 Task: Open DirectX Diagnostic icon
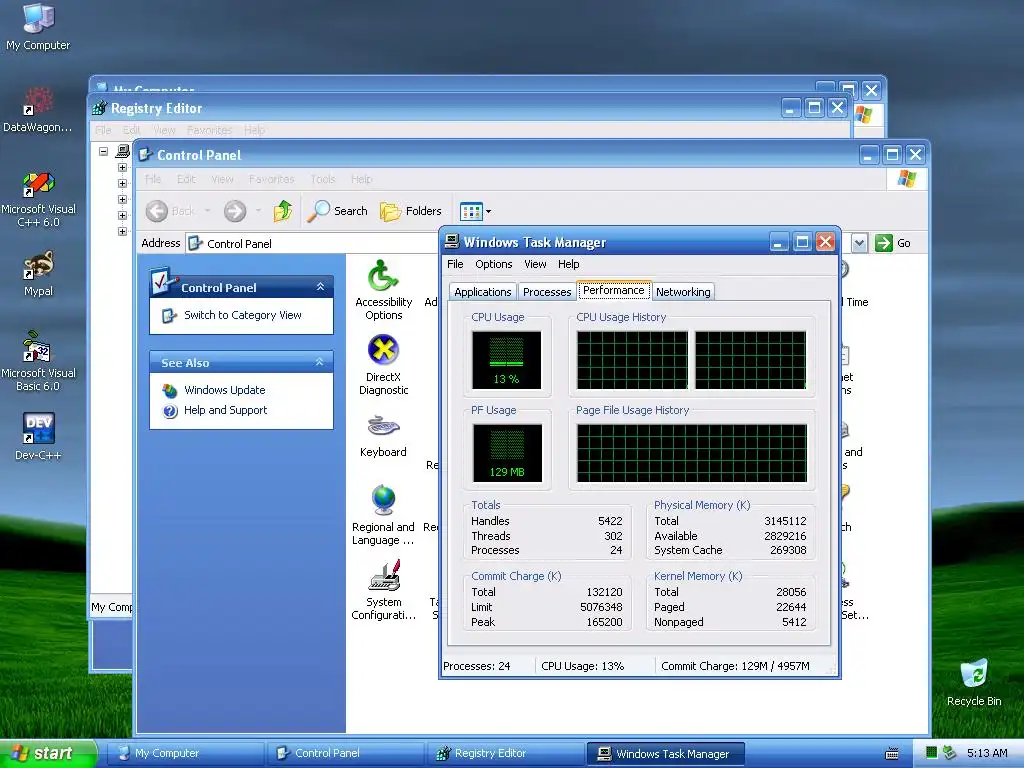[383, 365]
